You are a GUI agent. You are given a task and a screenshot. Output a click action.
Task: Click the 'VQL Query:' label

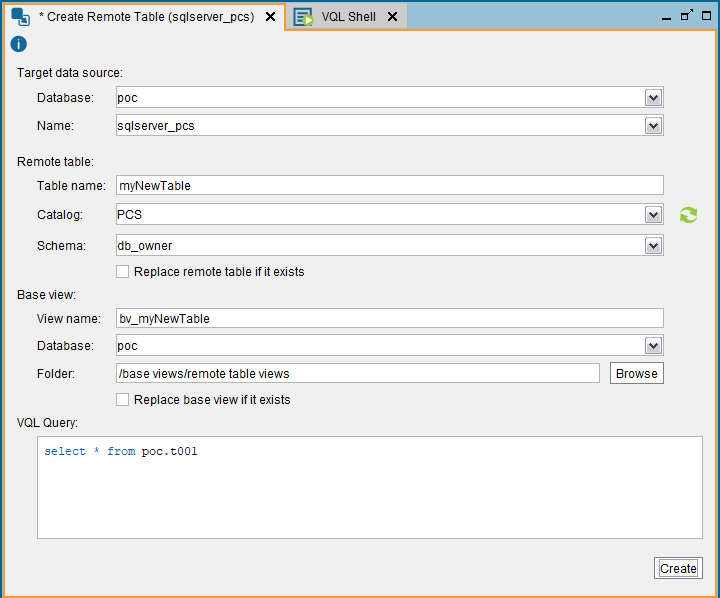pos(47,423)
